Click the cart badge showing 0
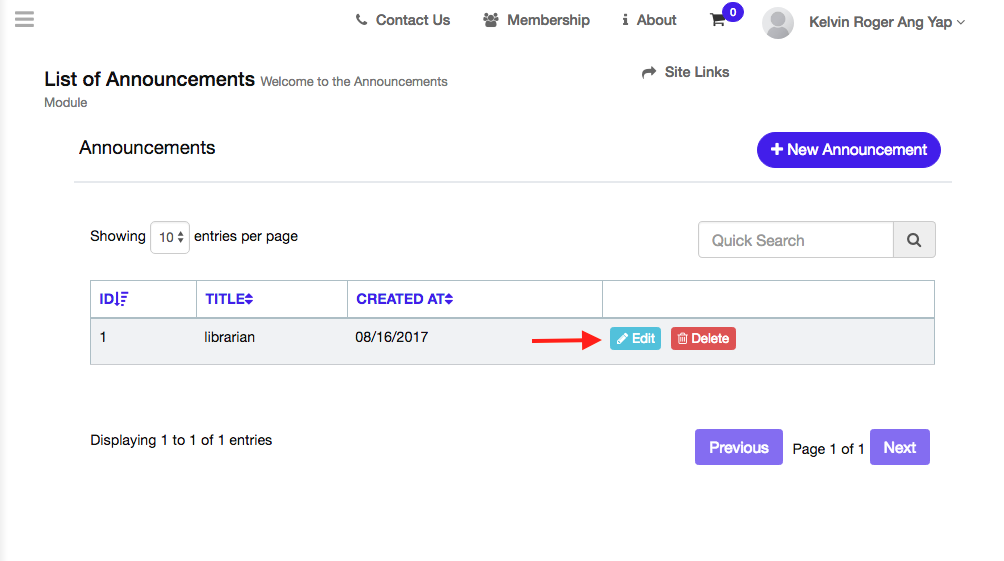The image size is (1004, 561). pos(733,12)
